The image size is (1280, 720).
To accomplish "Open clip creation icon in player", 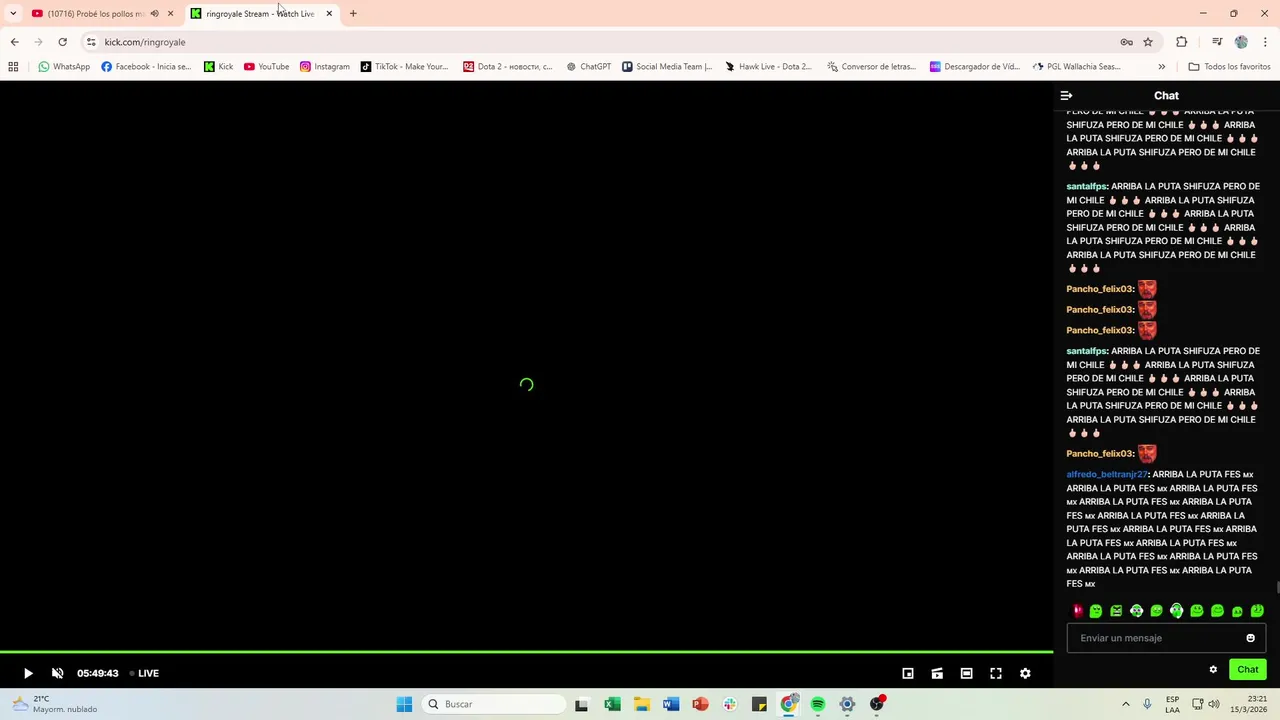I will click(937, 673).
